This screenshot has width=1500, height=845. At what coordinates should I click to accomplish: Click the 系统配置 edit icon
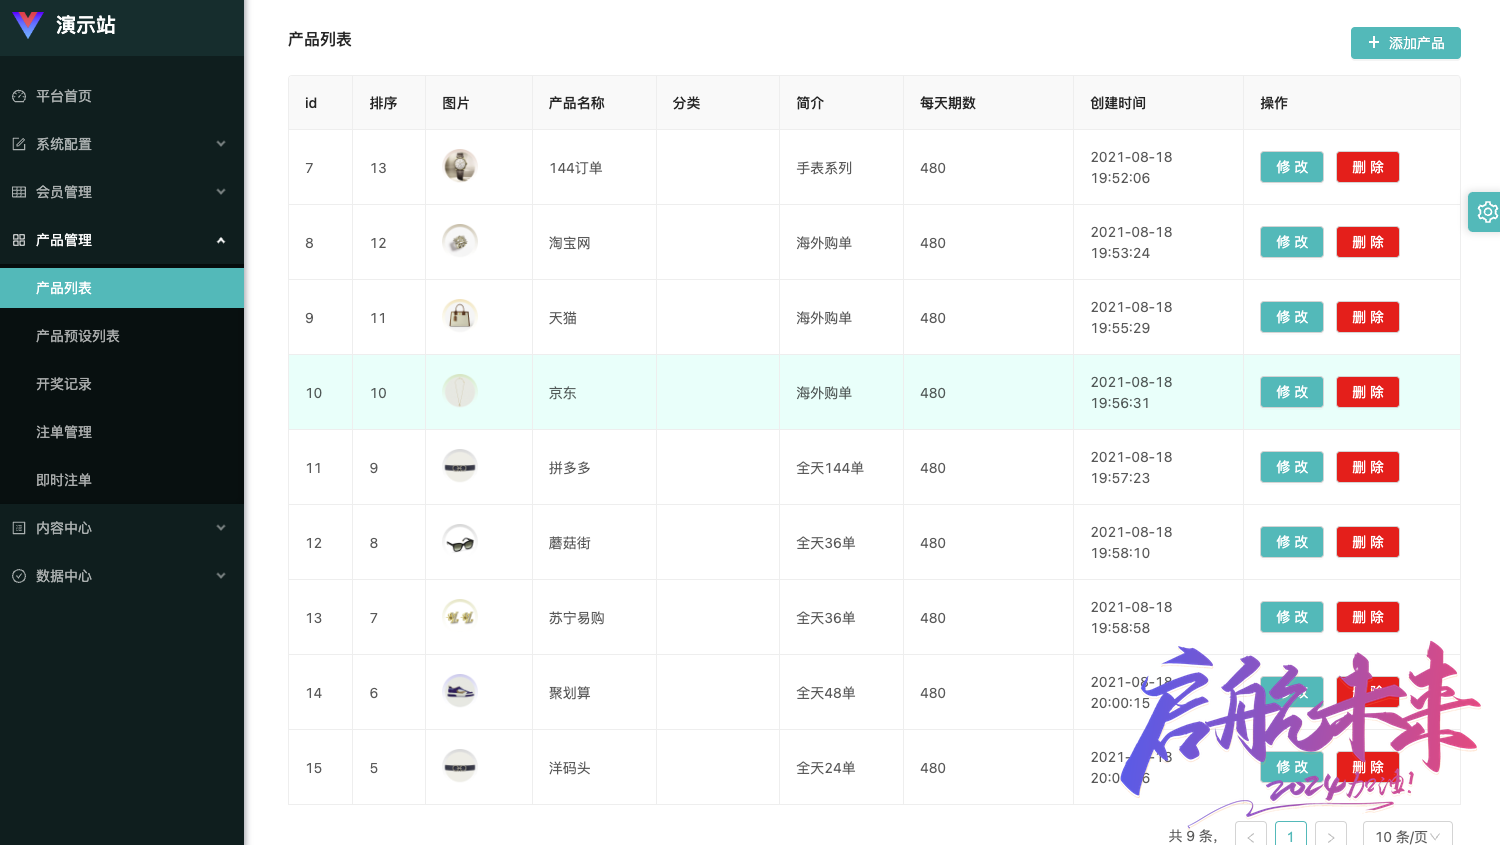pos(19,144)
